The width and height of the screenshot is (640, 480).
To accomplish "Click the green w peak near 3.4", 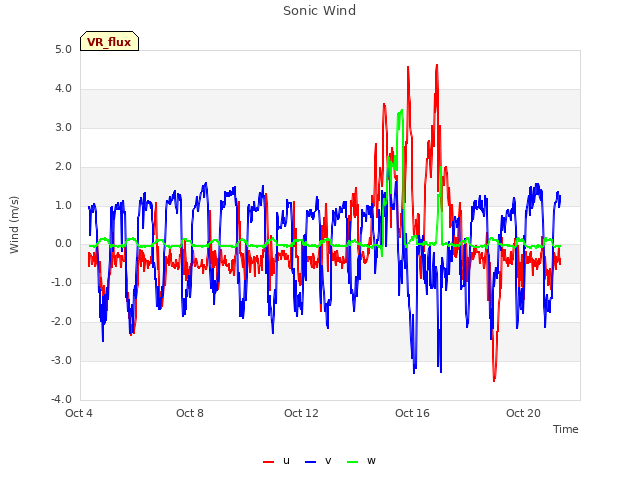I will point(402,110).
